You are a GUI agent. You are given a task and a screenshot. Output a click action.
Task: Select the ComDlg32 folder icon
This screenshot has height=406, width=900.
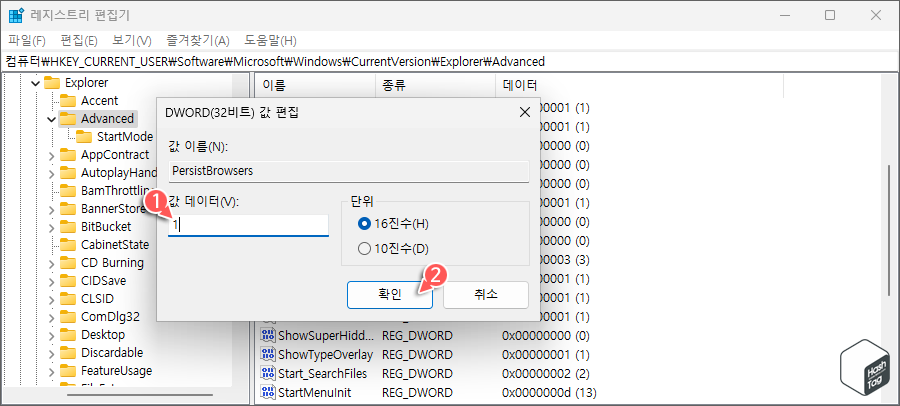(x=68, y=316)
